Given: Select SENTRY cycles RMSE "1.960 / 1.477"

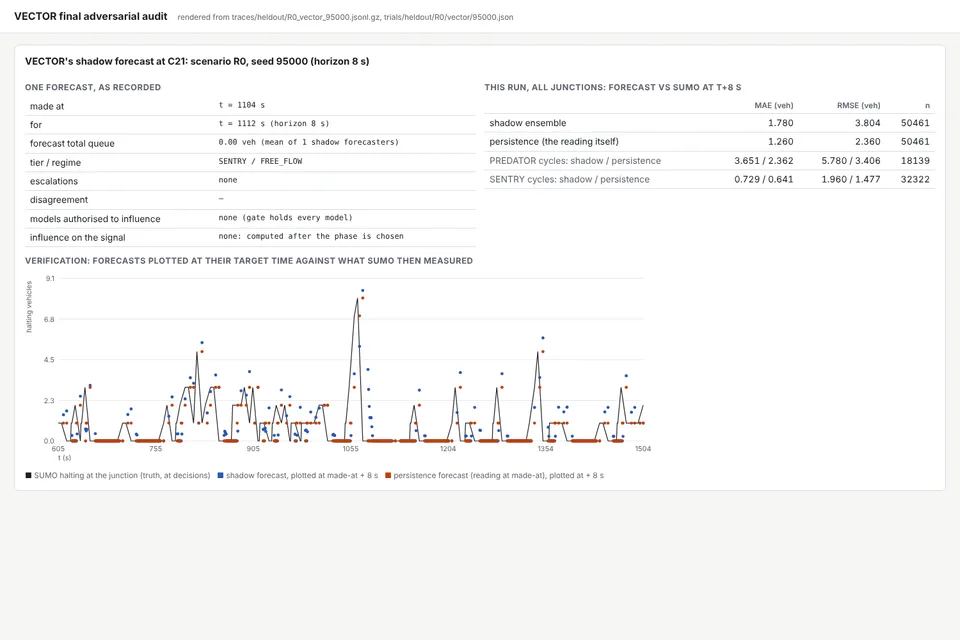Looking at the screenshot, I should (850, 179).
